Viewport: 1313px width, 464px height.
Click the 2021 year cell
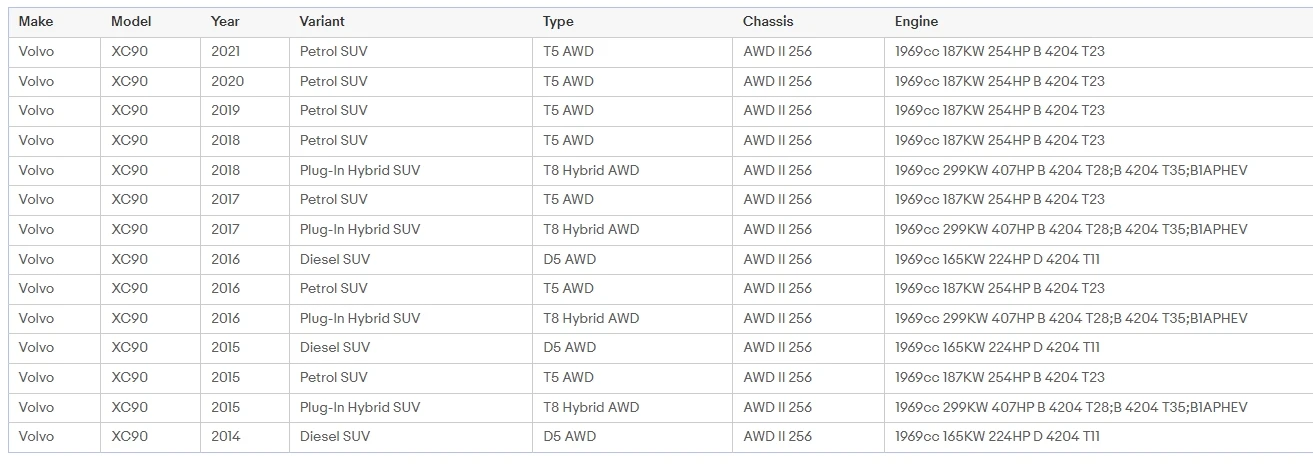[226, 52]
